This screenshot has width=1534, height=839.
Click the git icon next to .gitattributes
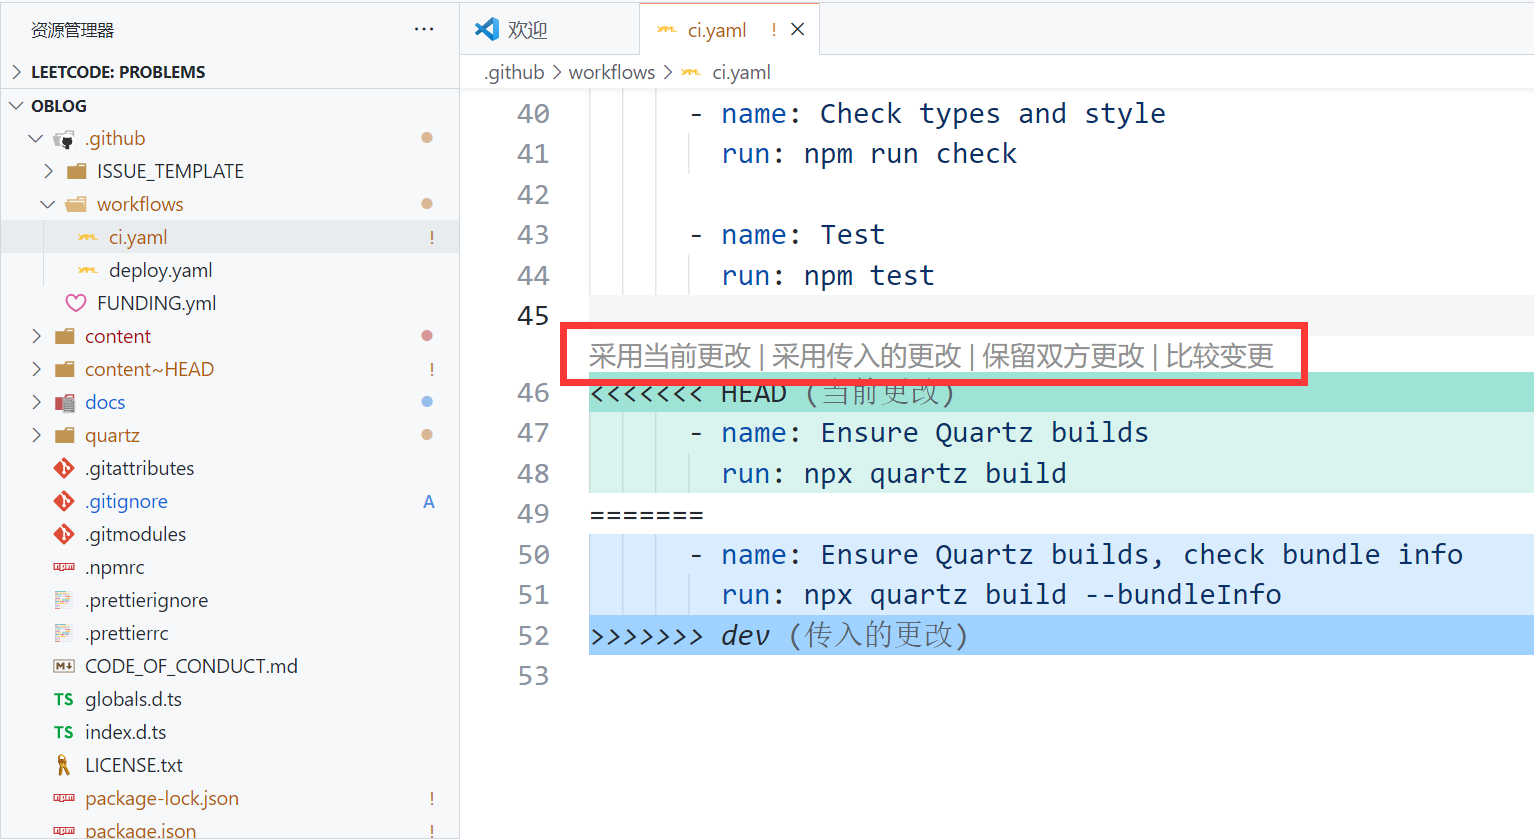click(64, 468)
